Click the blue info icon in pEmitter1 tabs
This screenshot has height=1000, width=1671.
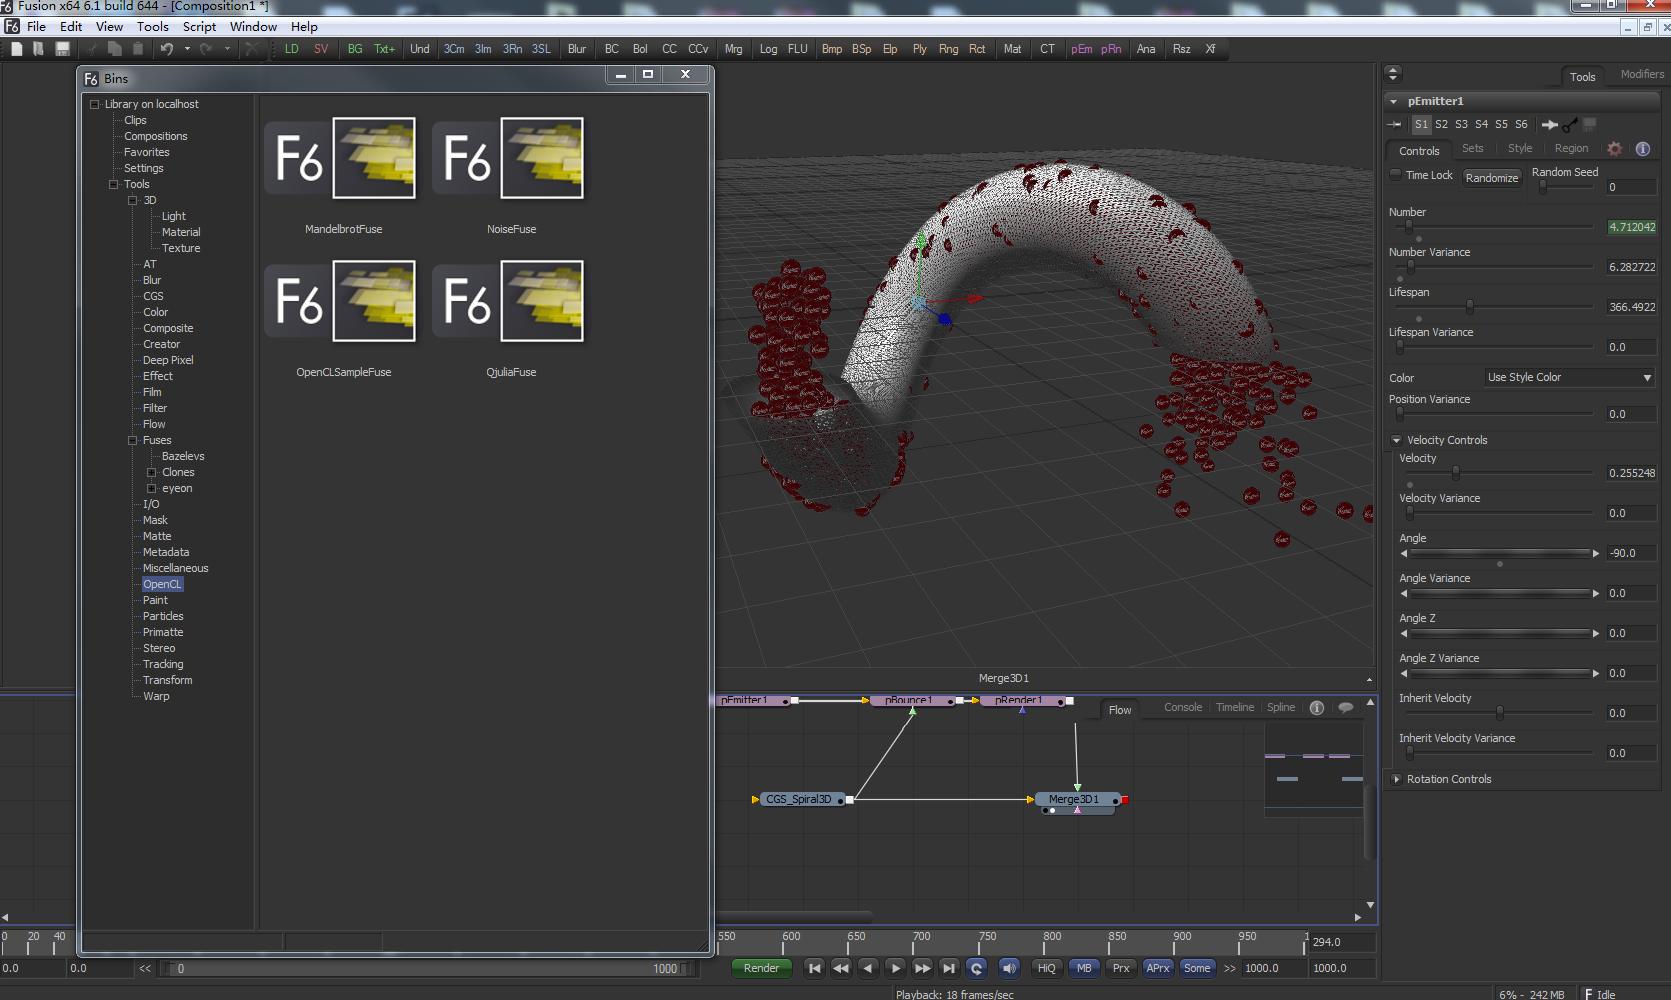[1642, 149]
